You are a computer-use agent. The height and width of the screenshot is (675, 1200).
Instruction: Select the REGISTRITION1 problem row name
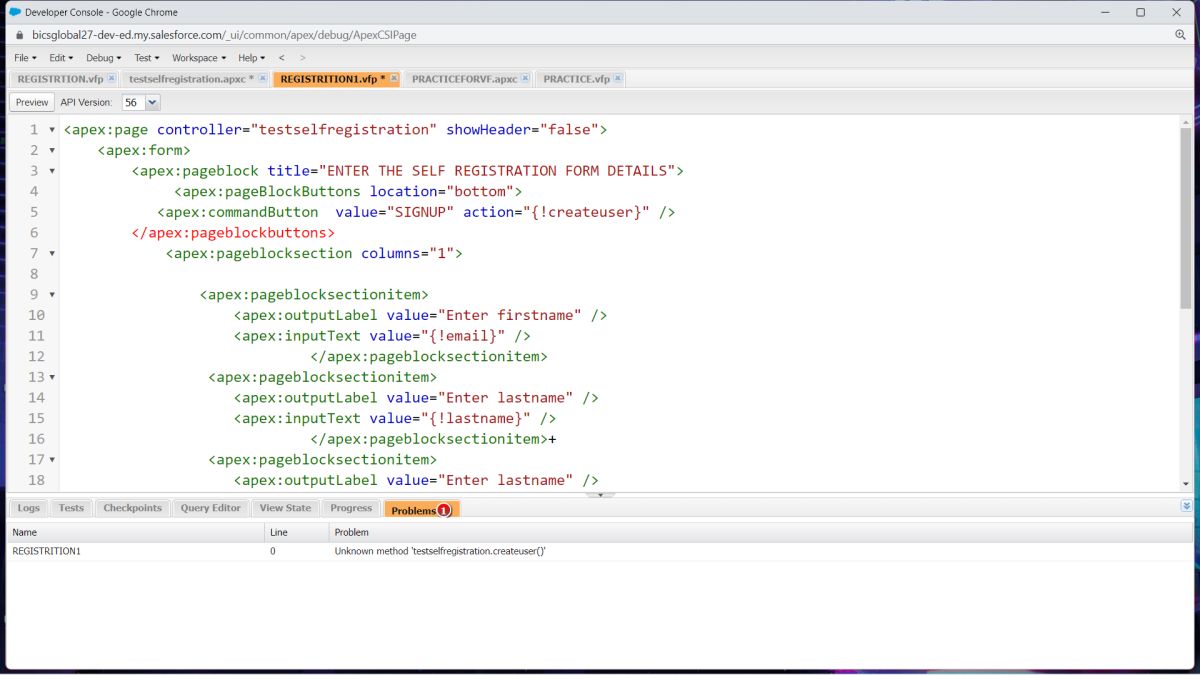46,551
